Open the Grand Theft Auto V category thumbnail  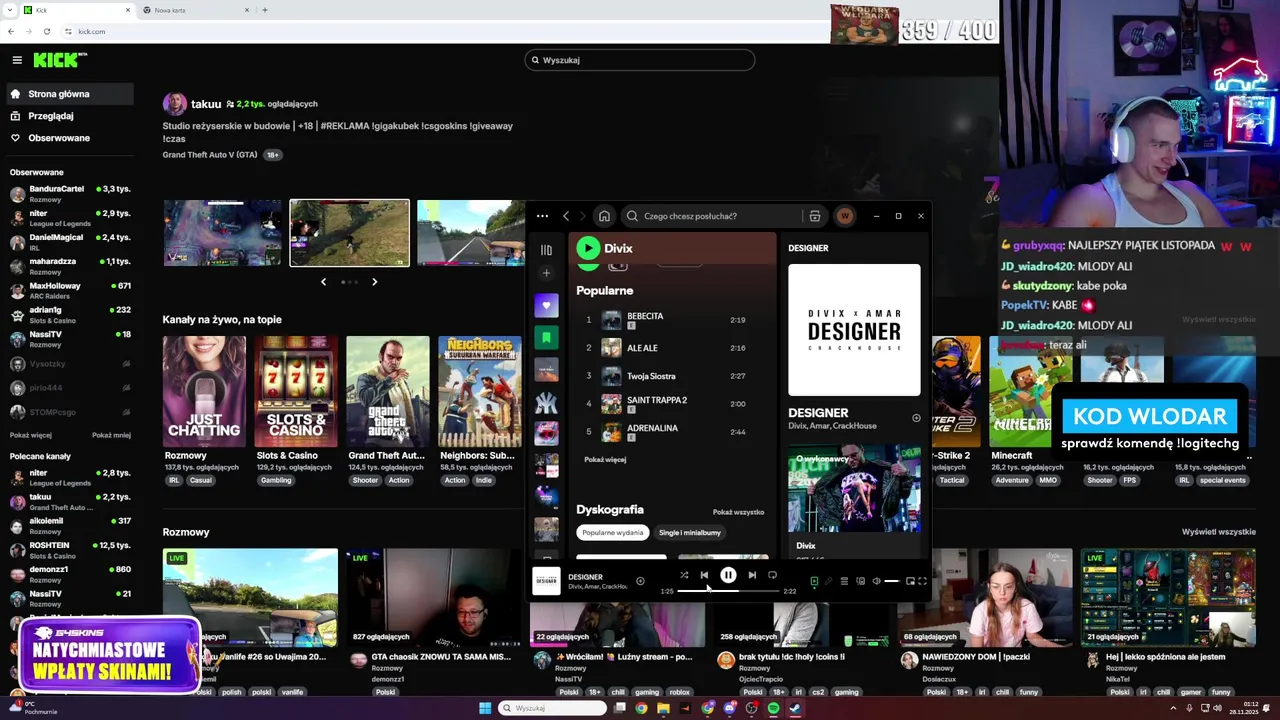pos(388,391)
